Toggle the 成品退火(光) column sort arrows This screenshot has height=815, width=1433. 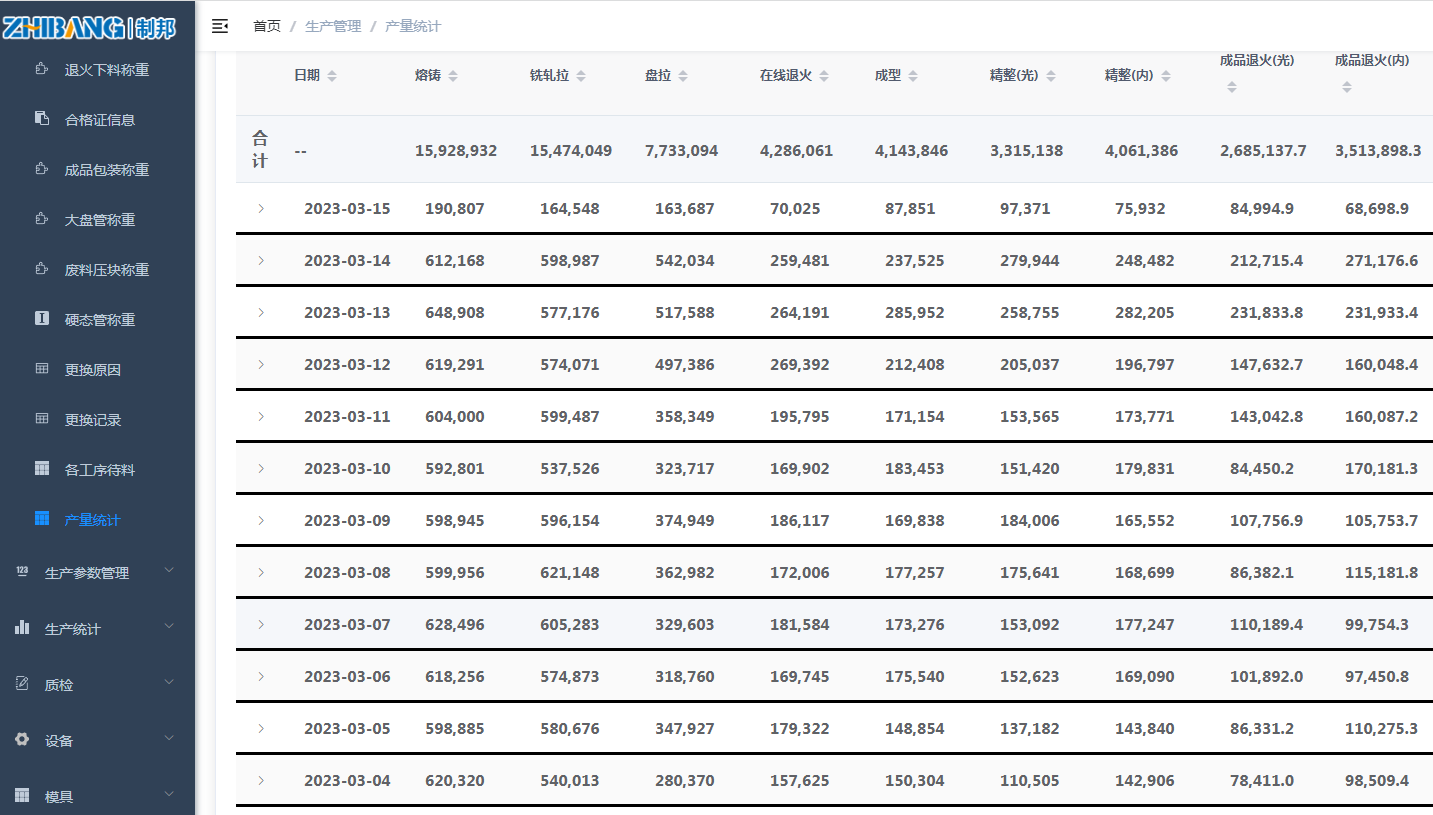click(1232, 87)
